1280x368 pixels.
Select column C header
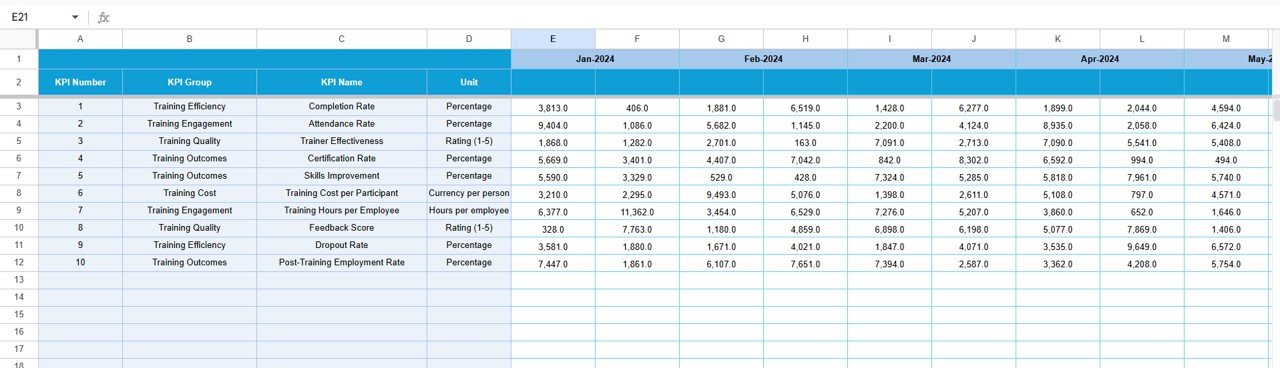(341, 39)
